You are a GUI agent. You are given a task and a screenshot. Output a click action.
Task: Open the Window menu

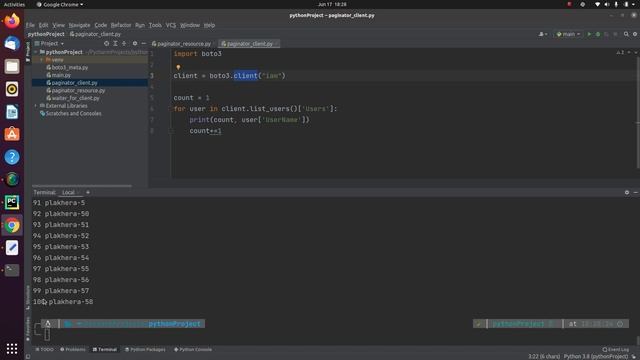pos(190,25)
